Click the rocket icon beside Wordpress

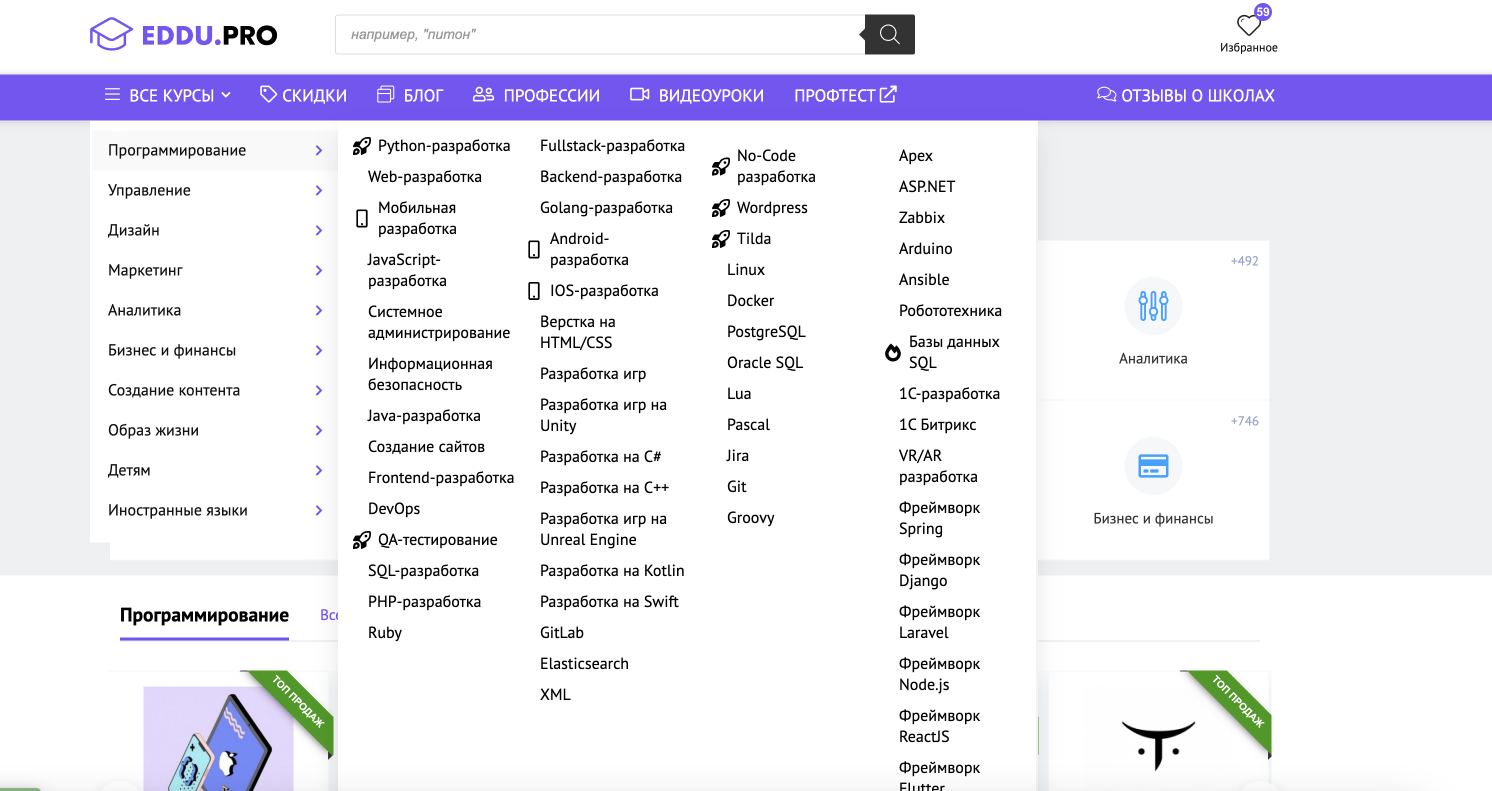(x=720, y=208)
